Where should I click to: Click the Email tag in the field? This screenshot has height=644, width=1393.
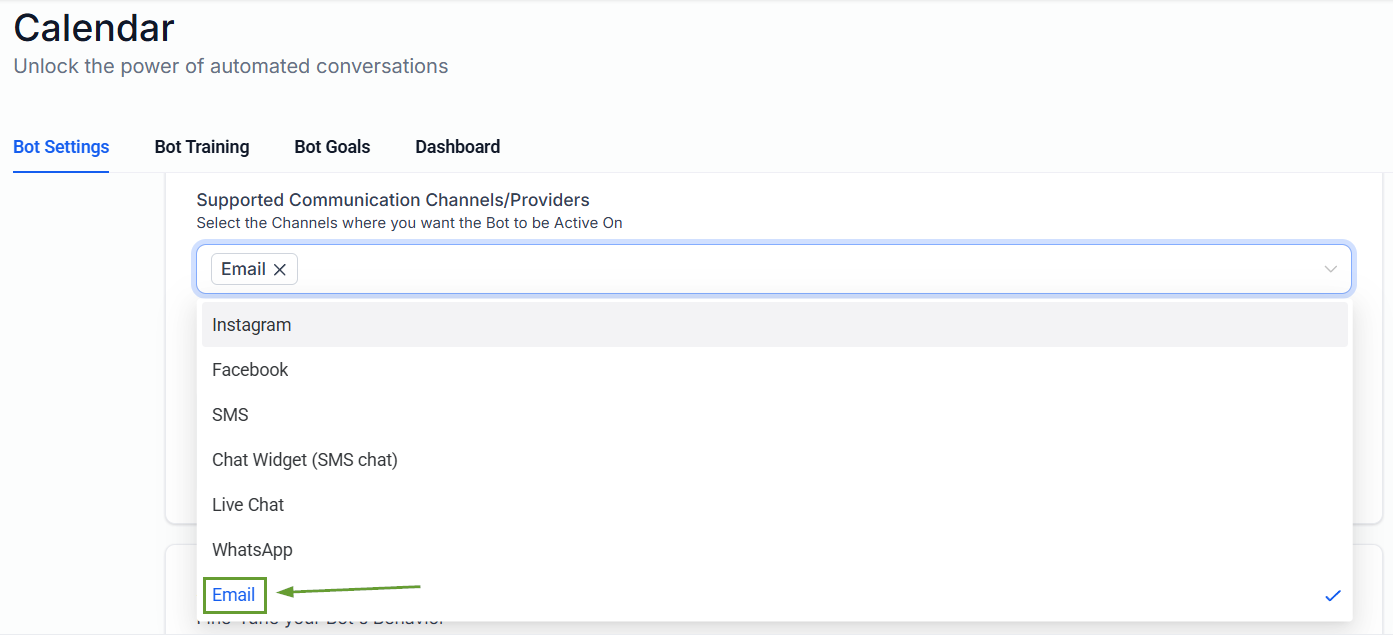click(243, 269)
